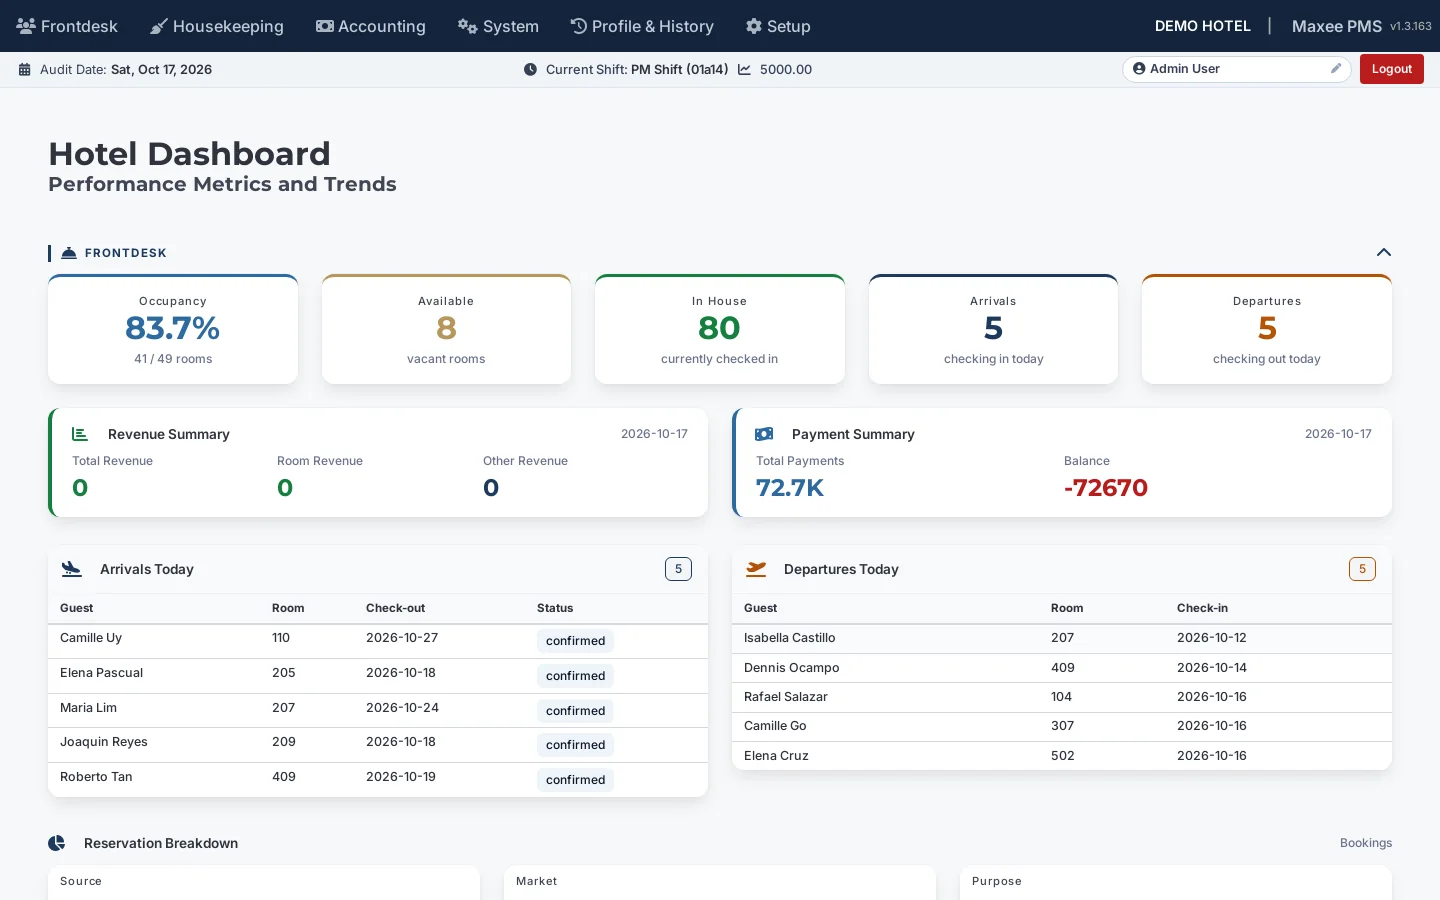
Task: Click the Accounting cash icon in navbar
Action: point(325,26)
